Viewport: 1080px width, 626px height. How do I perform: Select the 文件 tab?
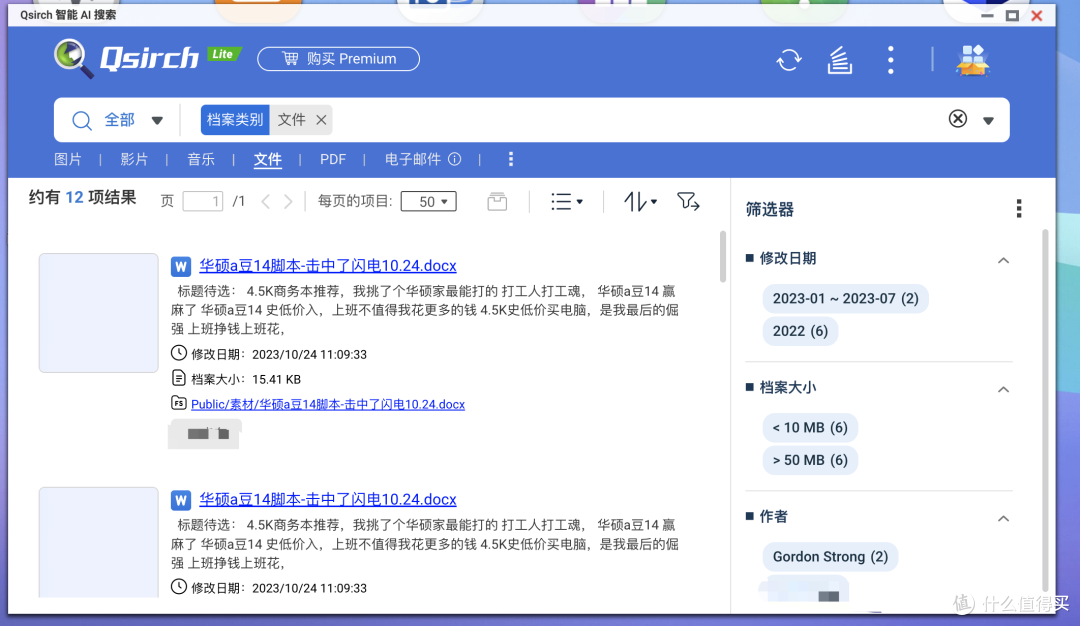pyautogui.click(x=267, y=159)
